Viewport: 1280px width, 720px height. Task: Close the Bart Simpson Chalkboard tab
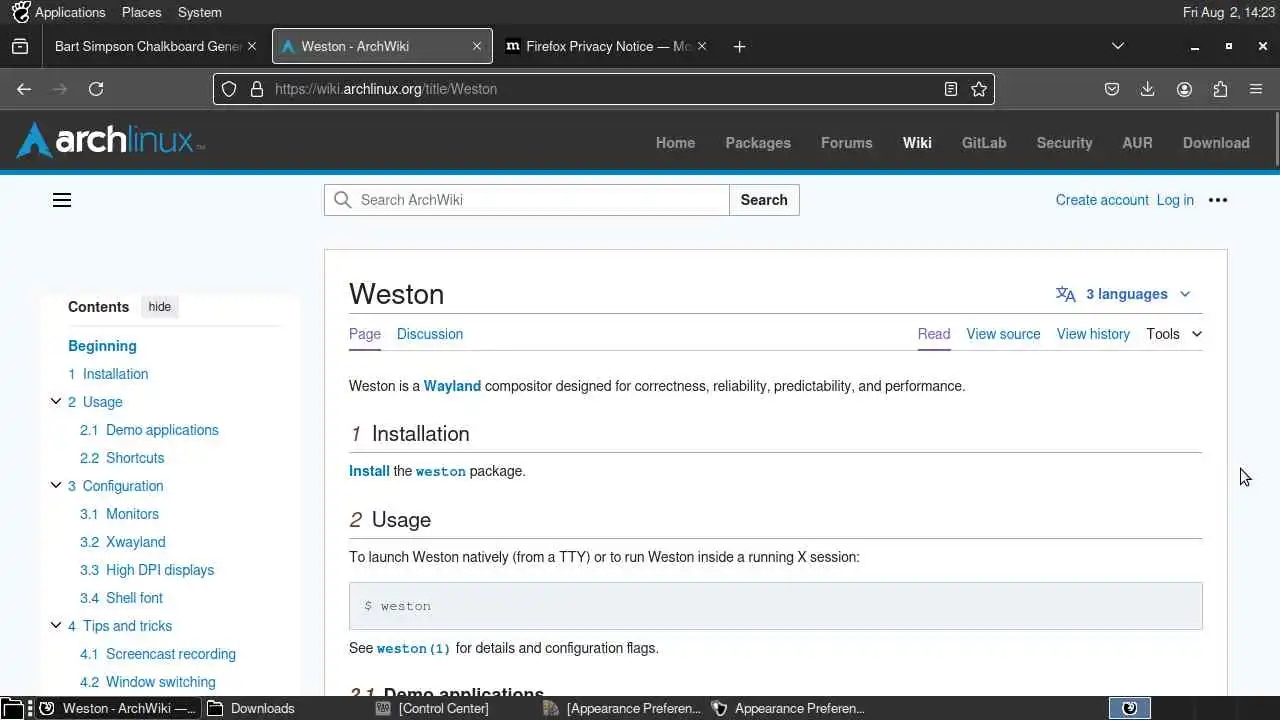252,46
